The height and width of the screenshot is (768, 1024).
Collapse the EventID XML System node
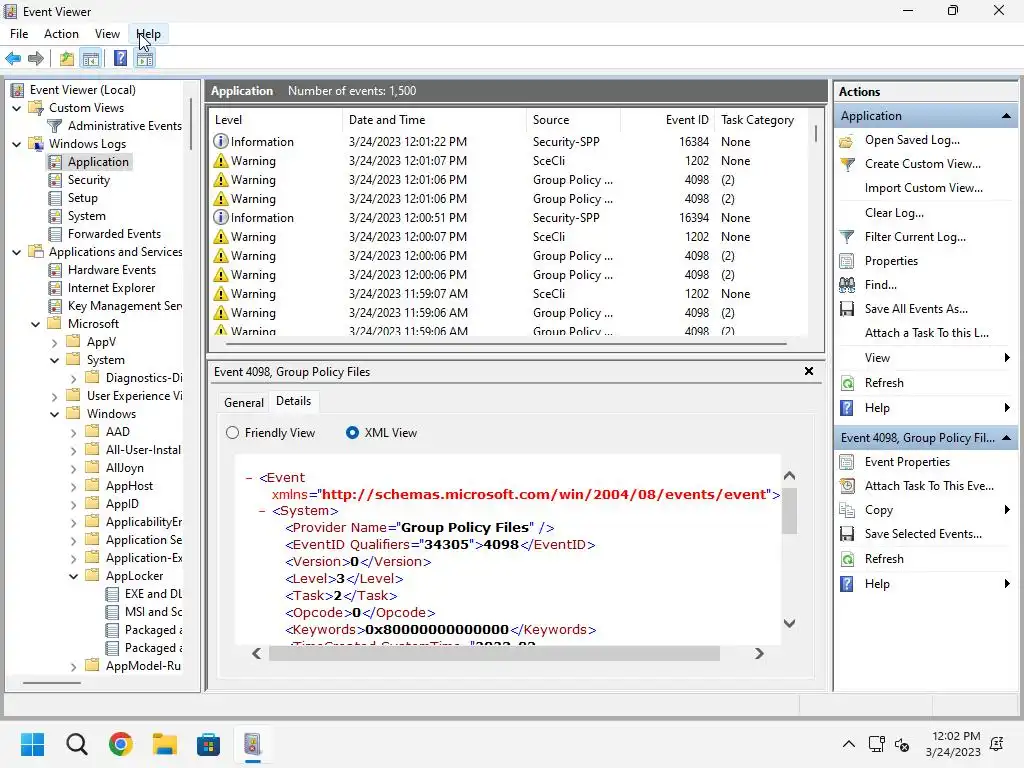point(262,511)
